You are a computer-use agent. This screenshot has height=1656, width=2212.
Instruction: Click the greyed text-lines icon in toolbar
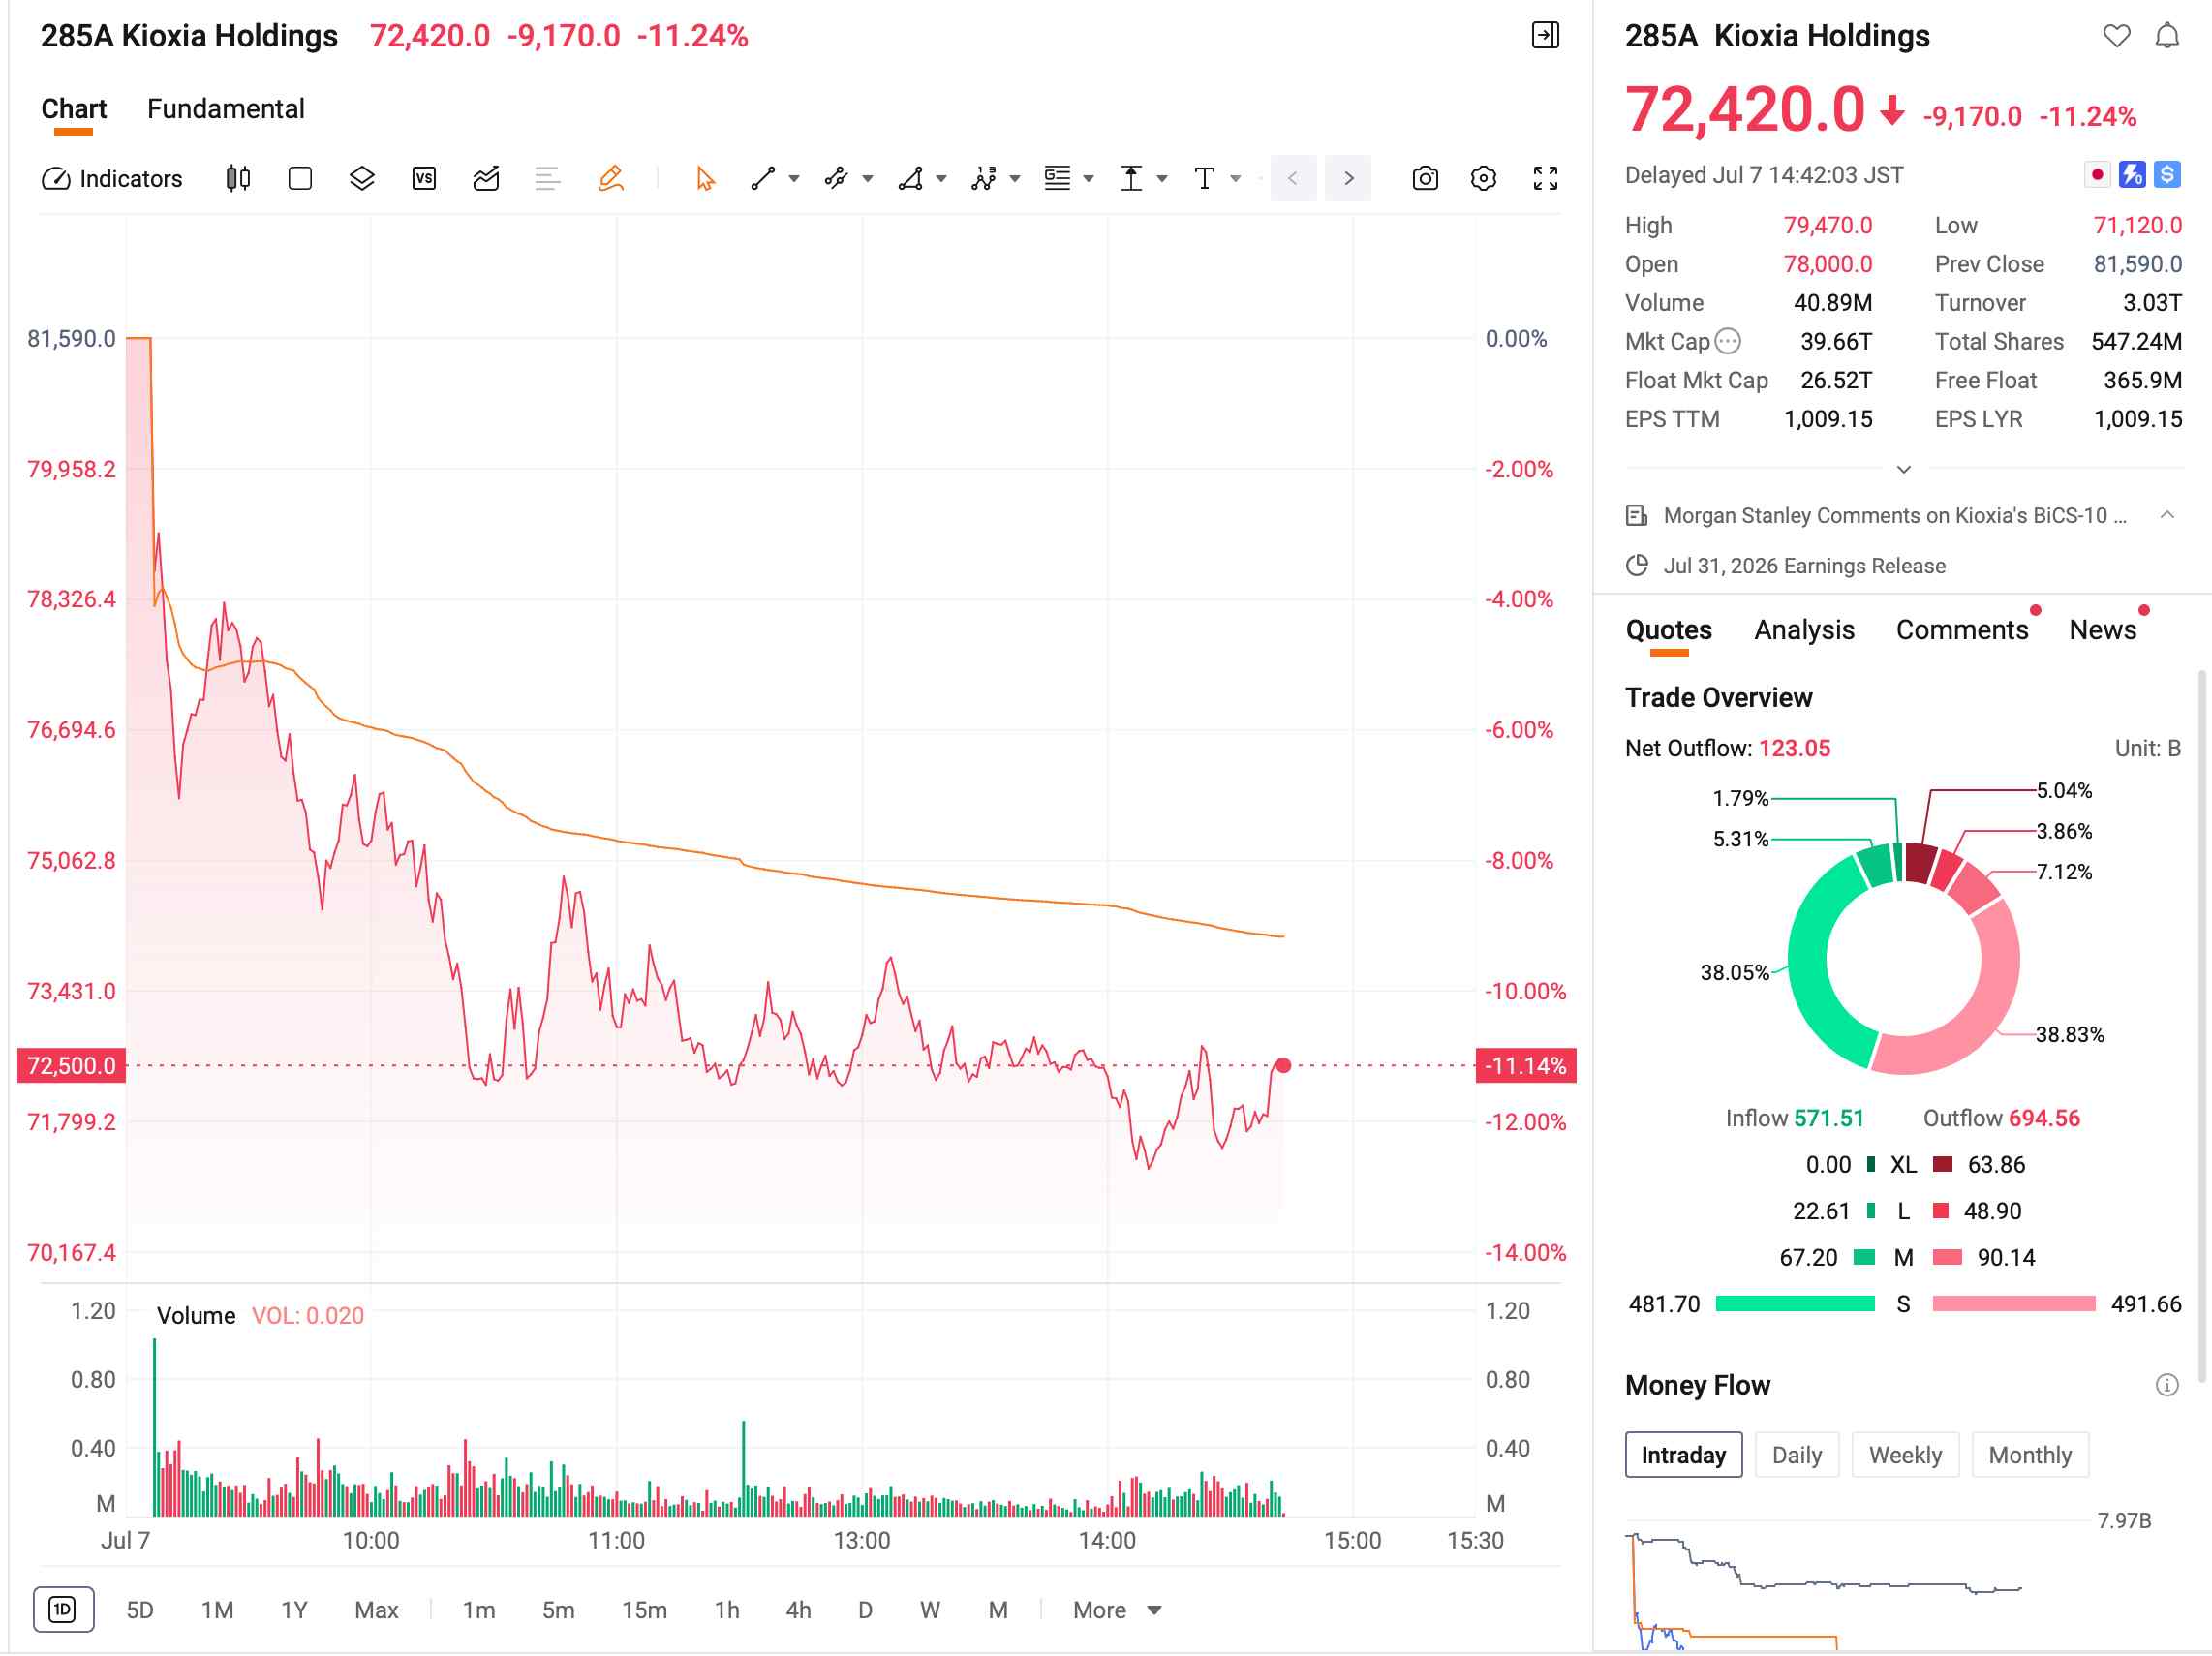[x=547, y=179]
